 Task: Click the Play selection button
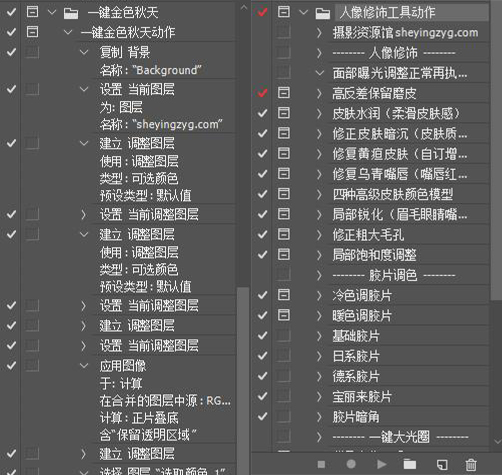381,464
